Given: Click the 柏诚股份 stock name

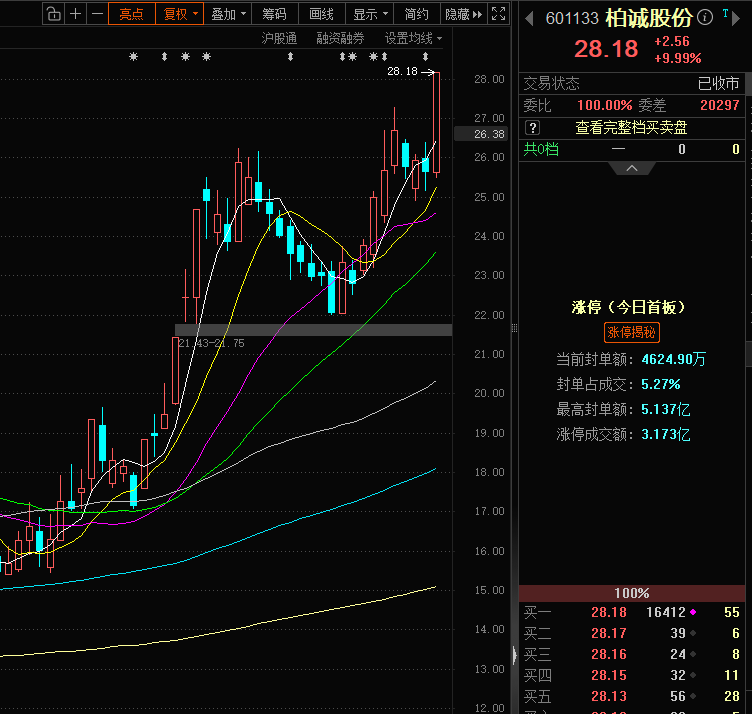Looking at the screenshot, I should [x=649, y=18].
